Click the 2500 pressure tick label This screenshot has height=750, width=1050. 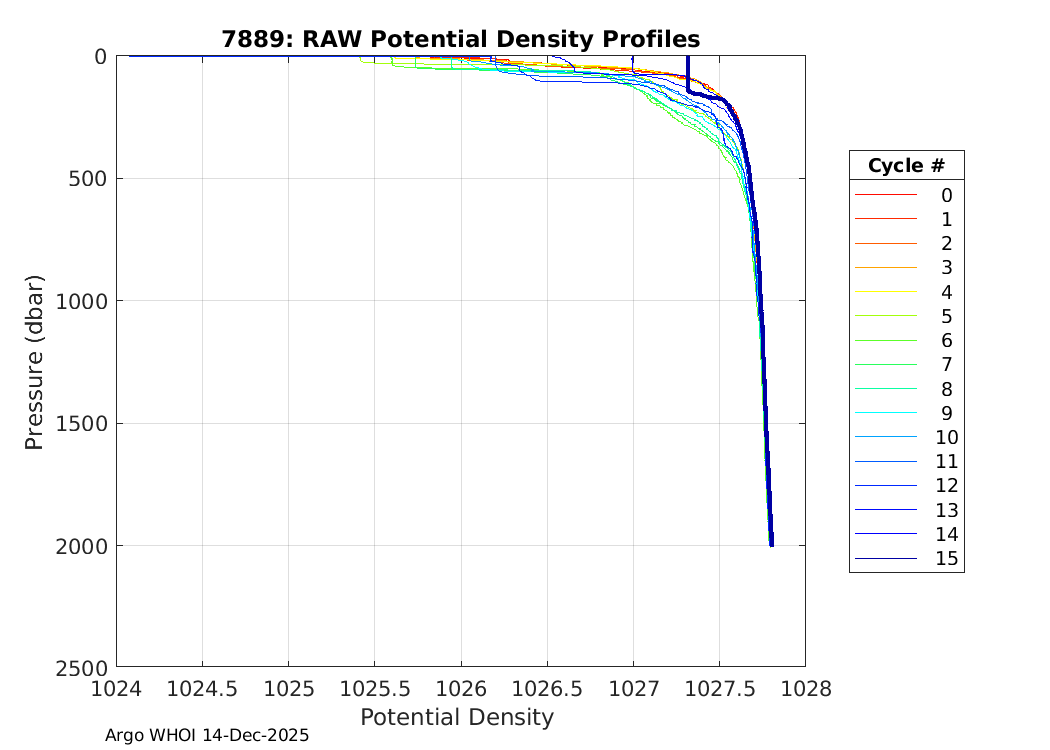pos(80,667)
